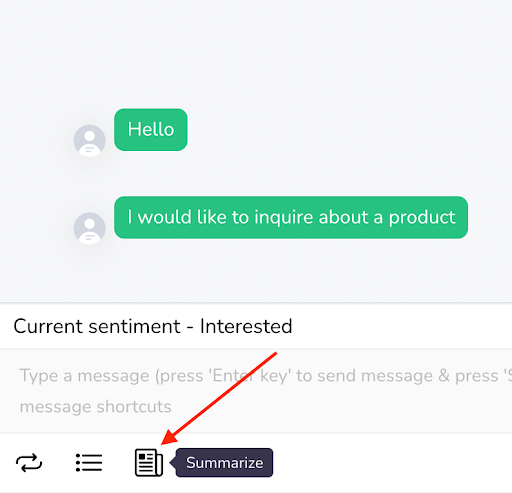The image size is (512, 493).
Task: Click the rephrase loop-arrows icon
Action: point(29,463)
